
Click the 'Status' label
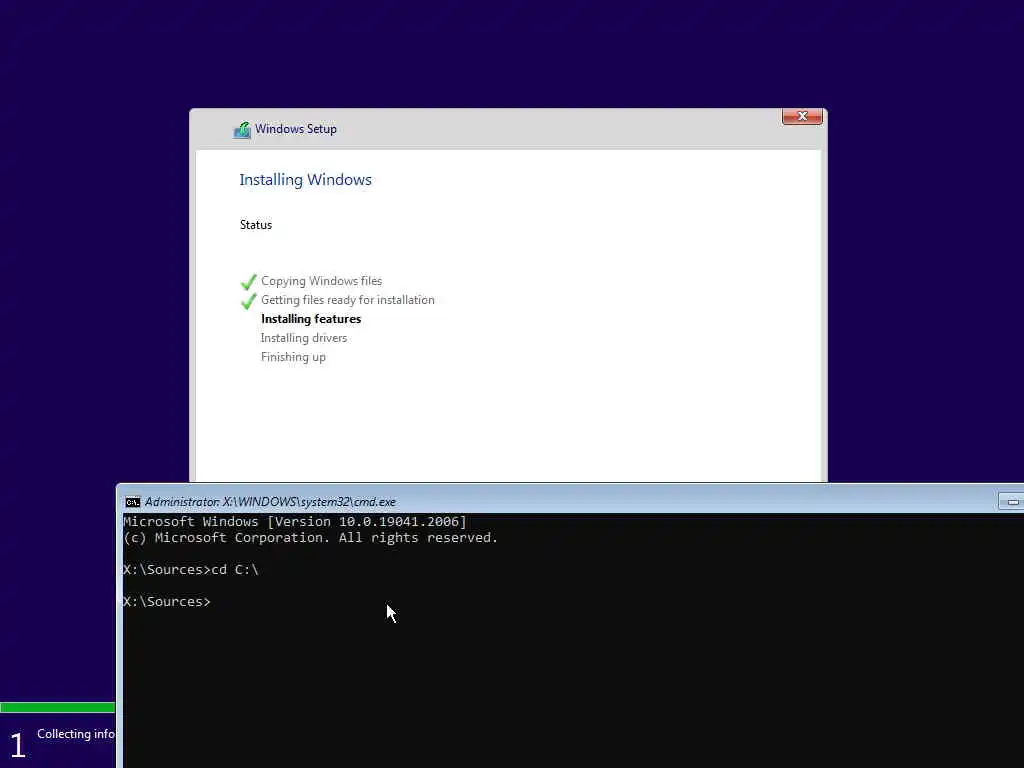click(255, 225)
